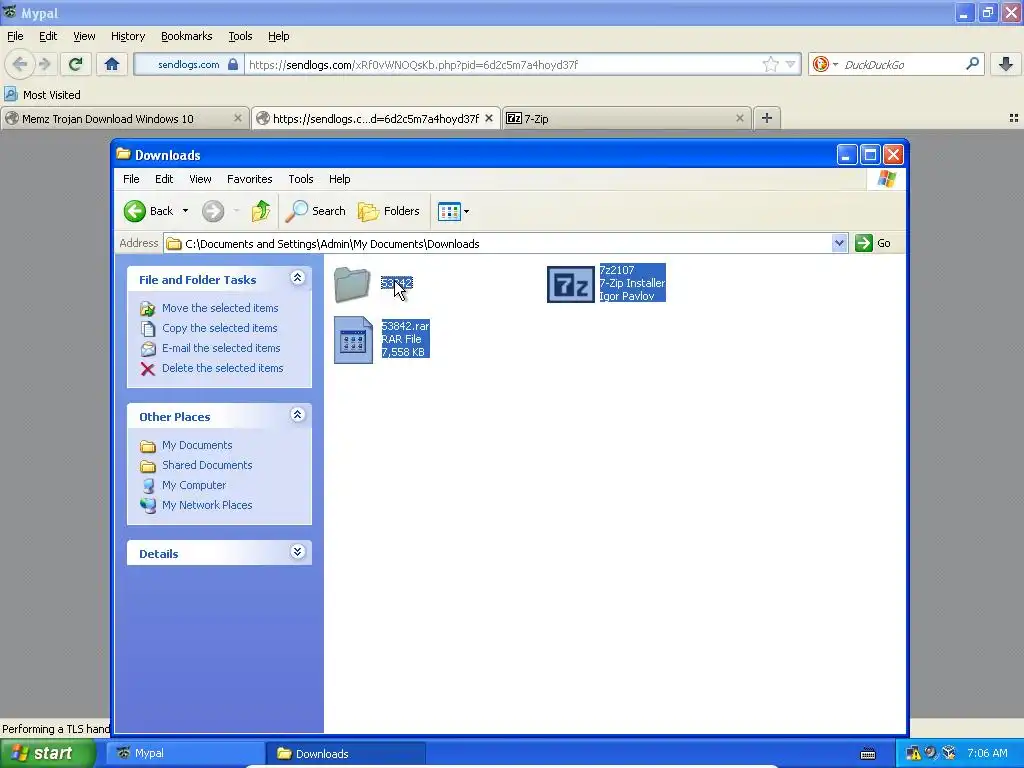This screenshot has width=1024, height=768.
Task: Click the keyboard icon on taskbar
Action: click(x=868, y=754)
